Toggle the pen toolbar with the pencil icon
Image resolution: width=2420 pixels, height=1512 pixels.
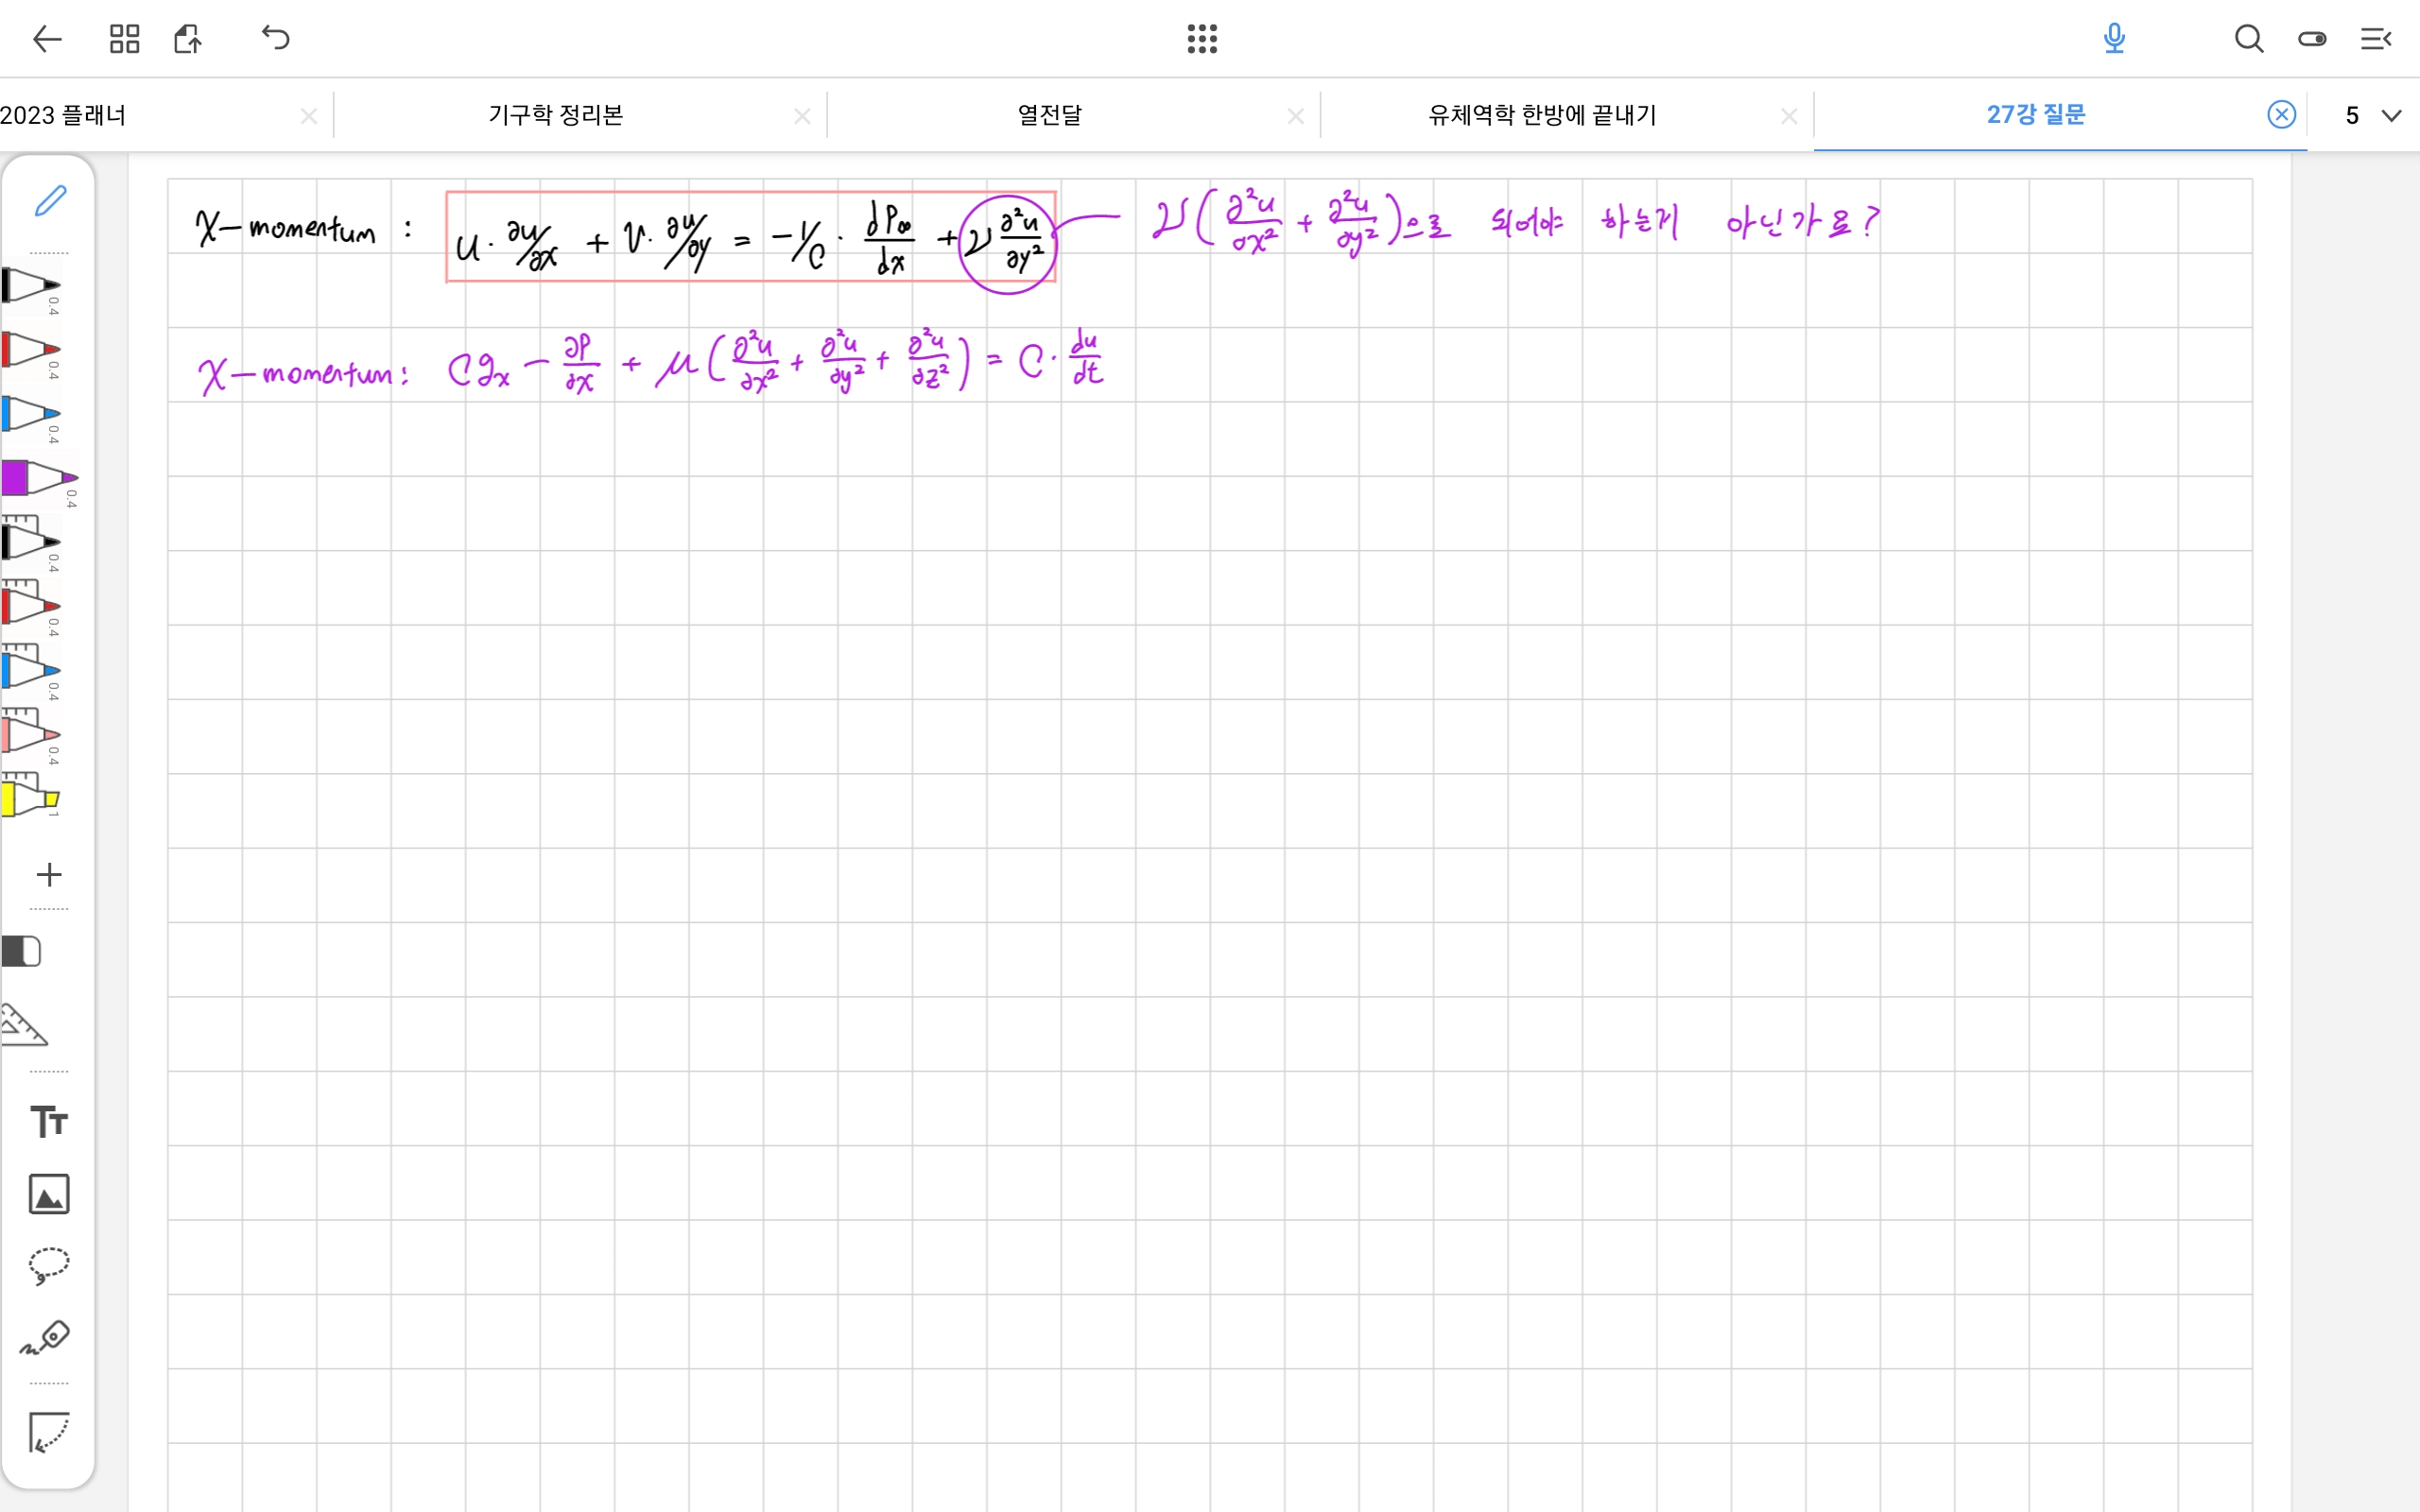click(49, 201)
